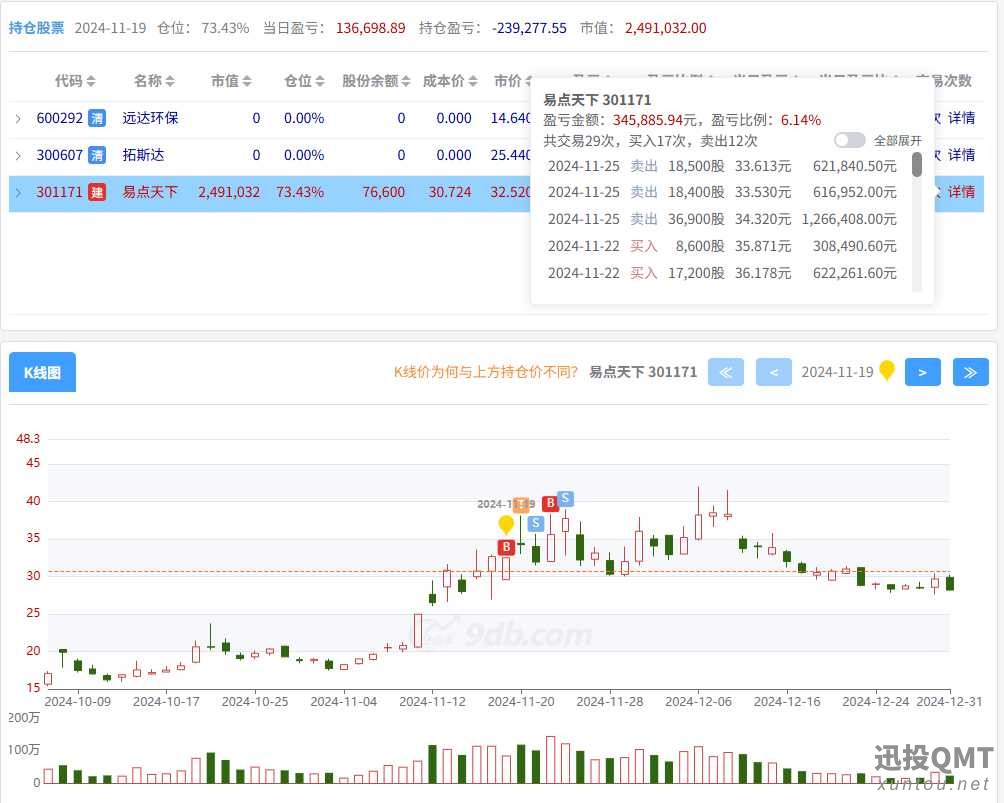Click the red B marker at 2024-11-19
This screenshot has width=1004, height=803.
click(506, 547)
